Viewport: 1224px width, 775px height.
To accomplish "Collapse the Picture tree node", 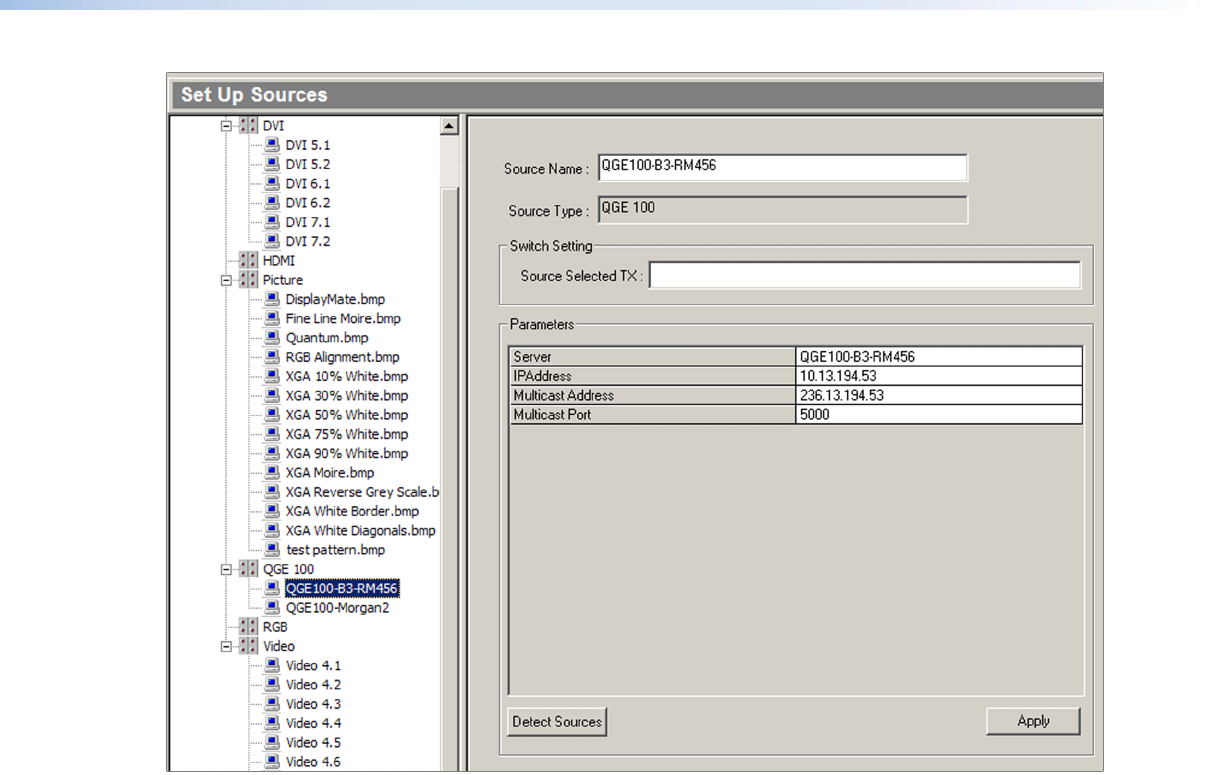I will 227,280.
